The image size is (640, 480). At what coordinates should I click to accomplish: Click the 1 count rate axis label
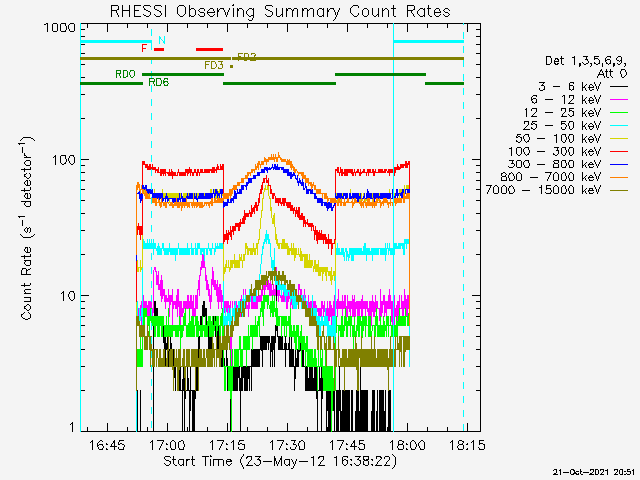72,427
